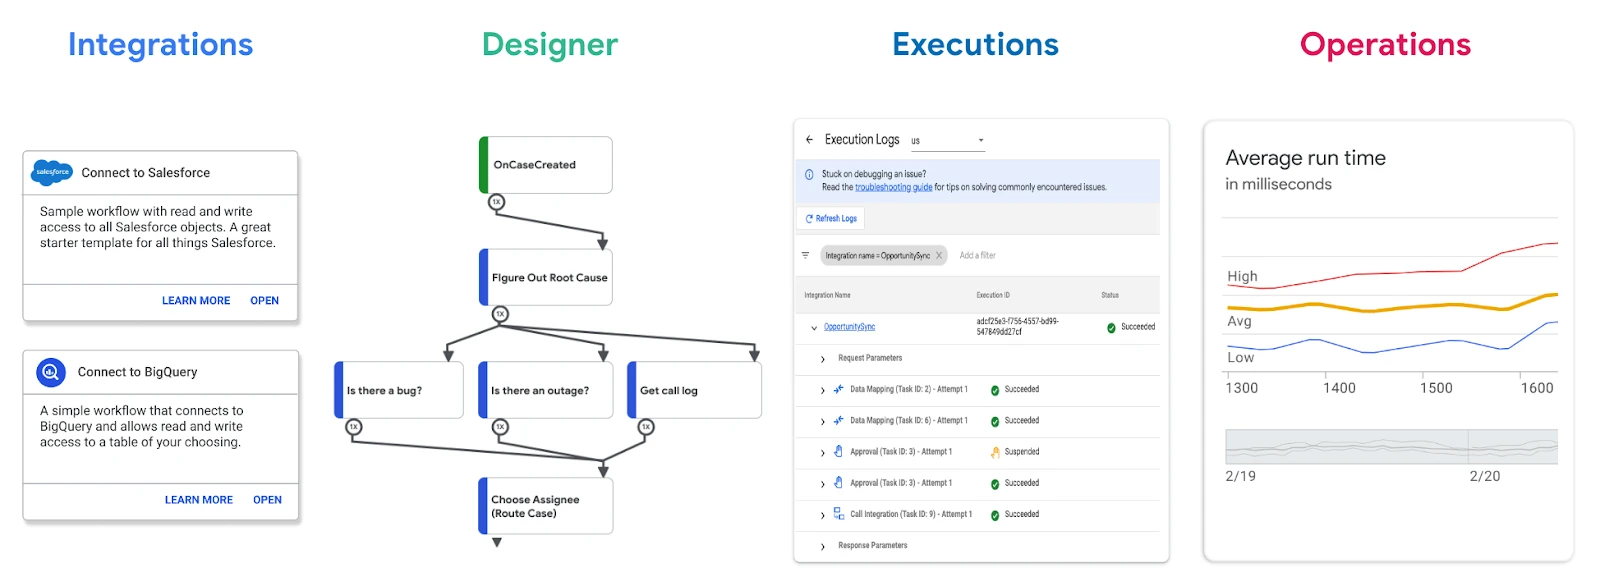Click the Integration Name column header

827,295
